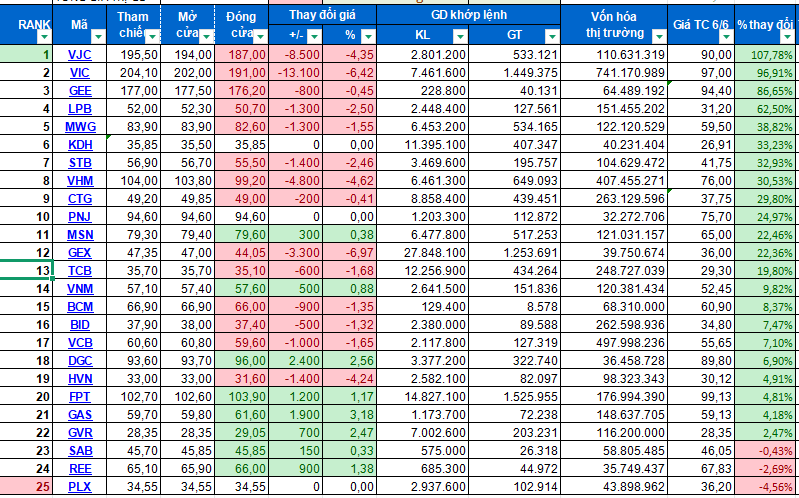The width and height of the screenshot is (799, 498).
Task: Select GAS price change 1.900
Action: click(x=296, y=415)
